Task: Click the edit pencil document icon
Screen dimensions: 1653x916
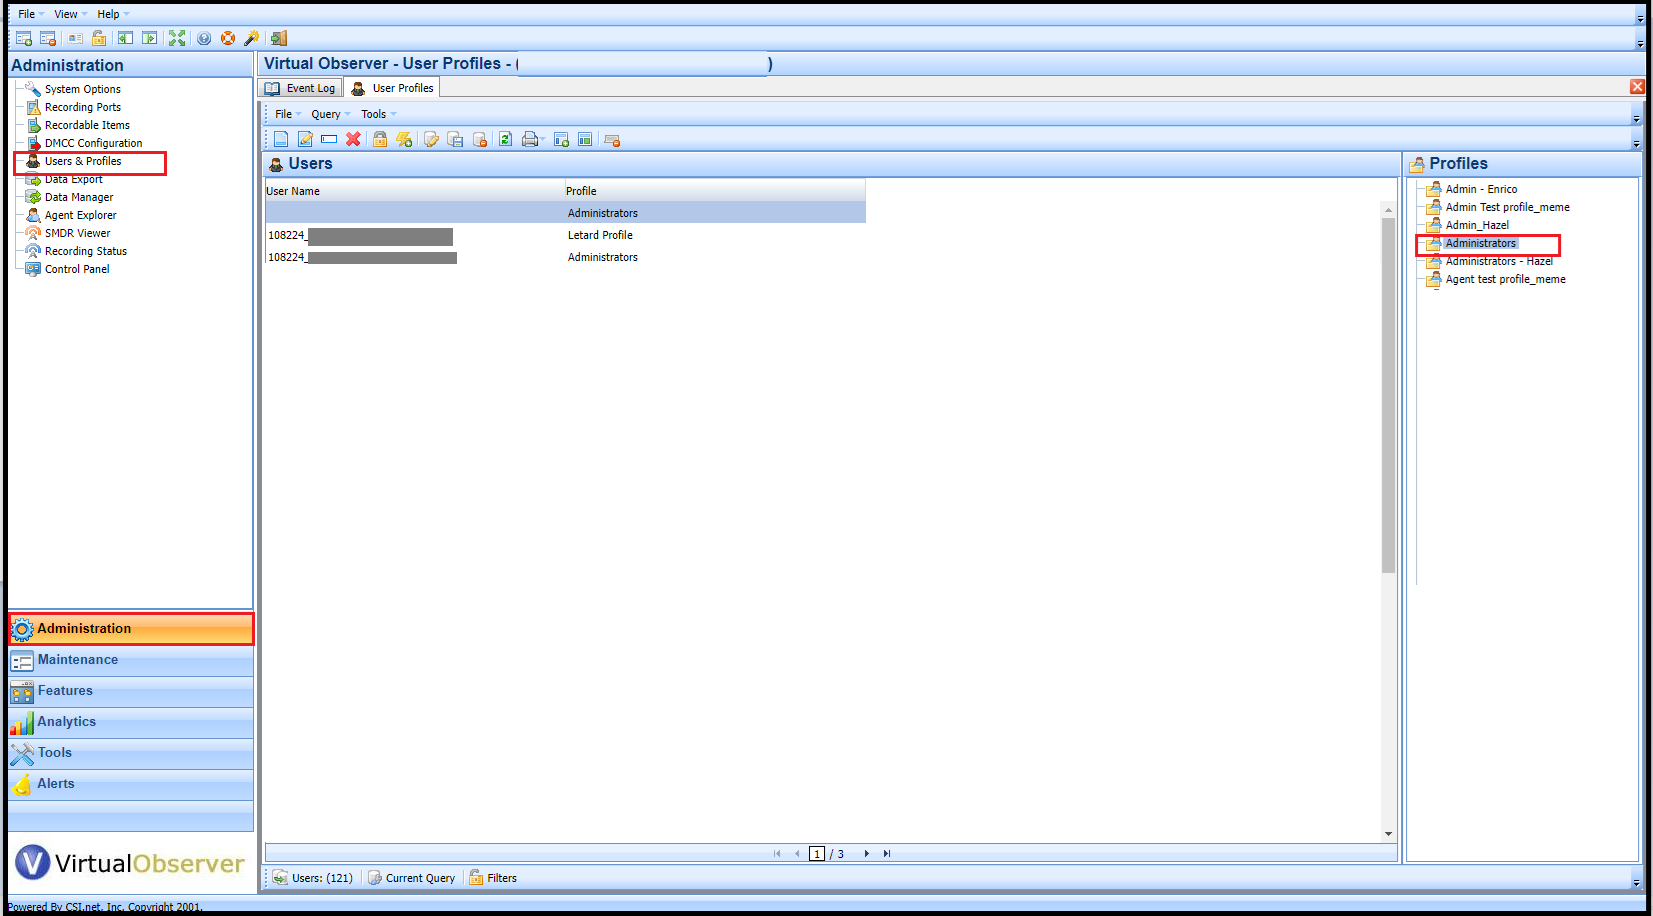Action: tap(305, 139)
